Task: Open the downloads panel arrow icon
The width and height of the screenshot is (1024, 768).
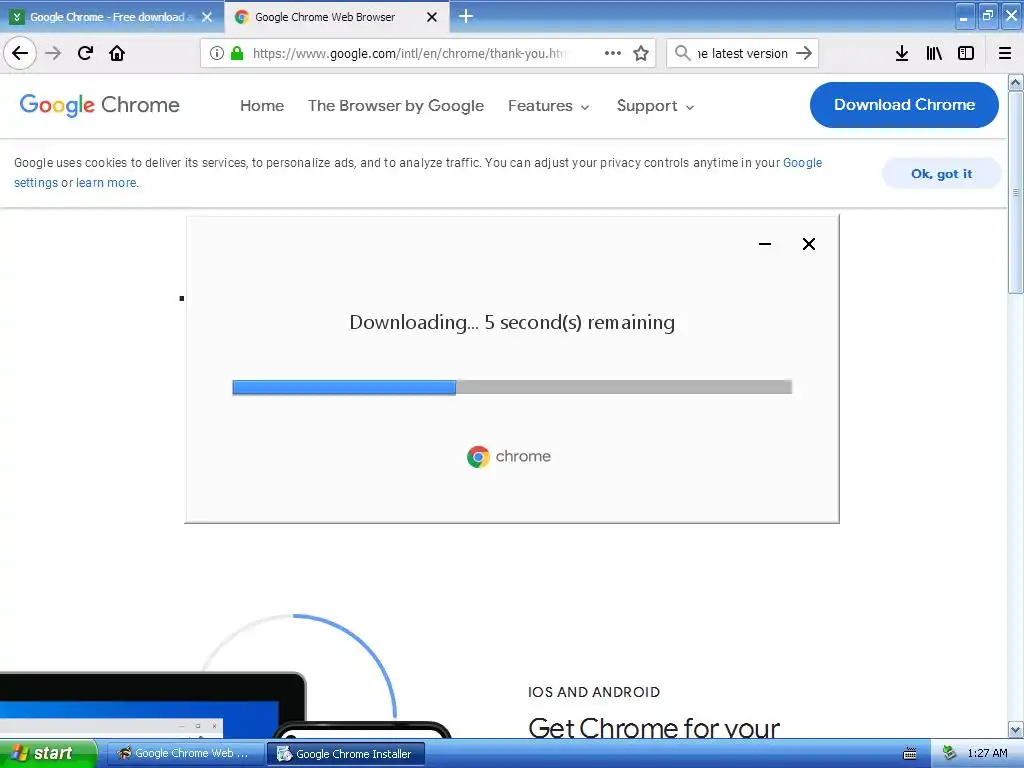Action: [902, 53]
